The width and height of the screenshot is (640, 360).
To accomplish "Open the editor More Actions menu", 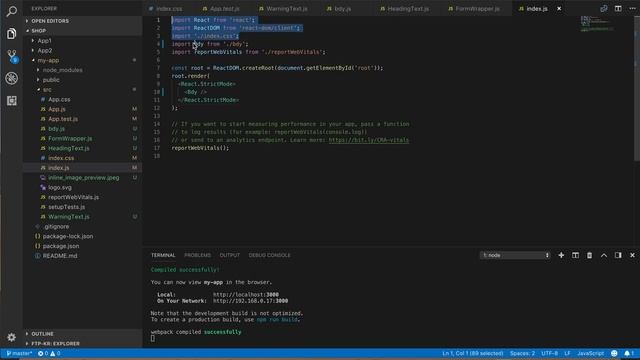I will coord(632,9).
